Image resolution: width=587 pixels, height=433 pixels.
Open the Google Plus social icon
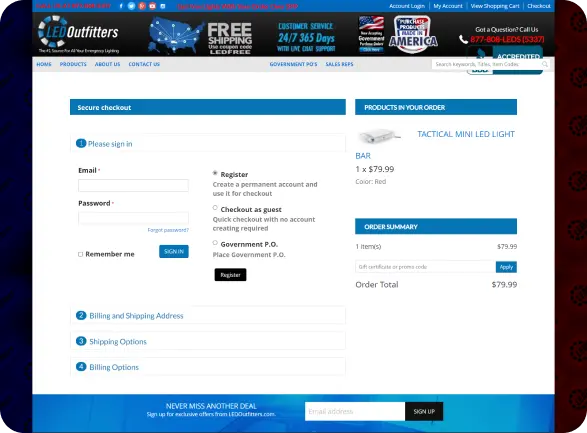click(x=142, y=6)
